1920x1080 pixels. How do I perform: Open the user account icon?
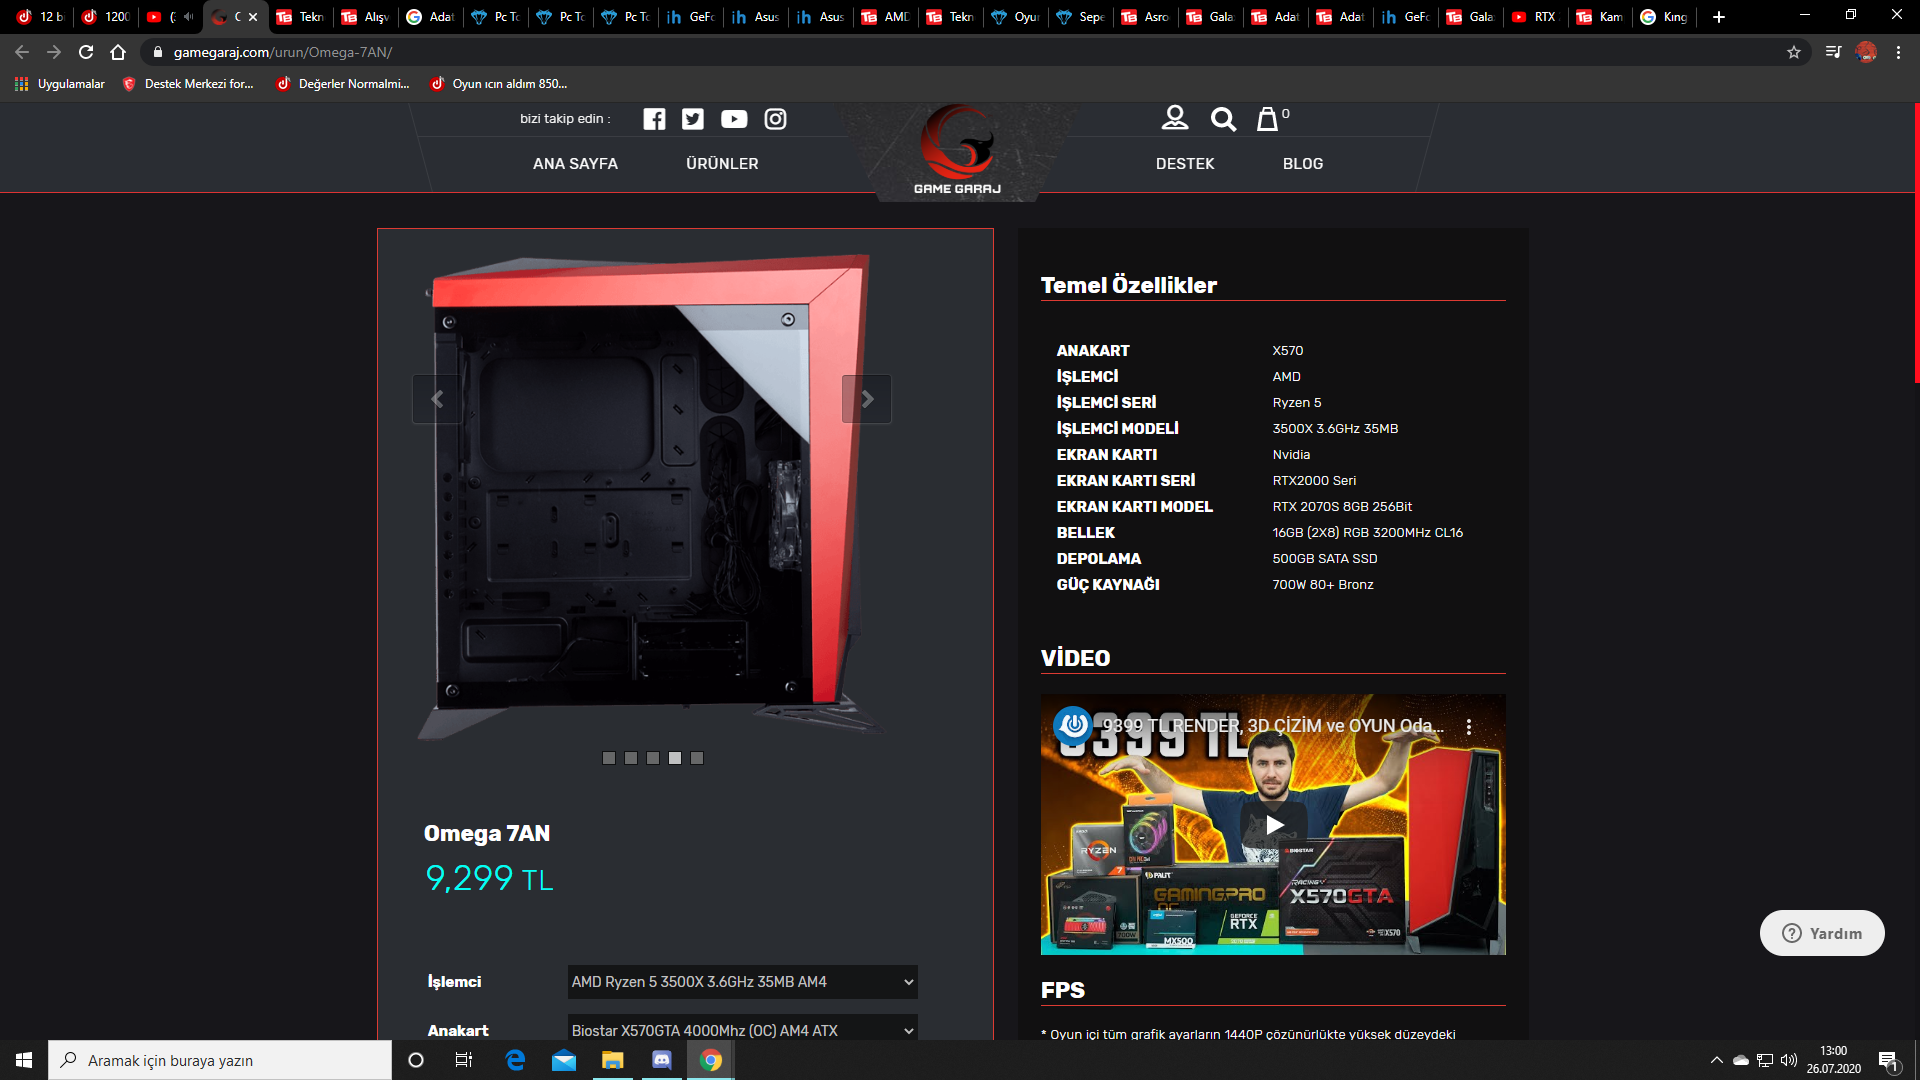pos(1175,118)
